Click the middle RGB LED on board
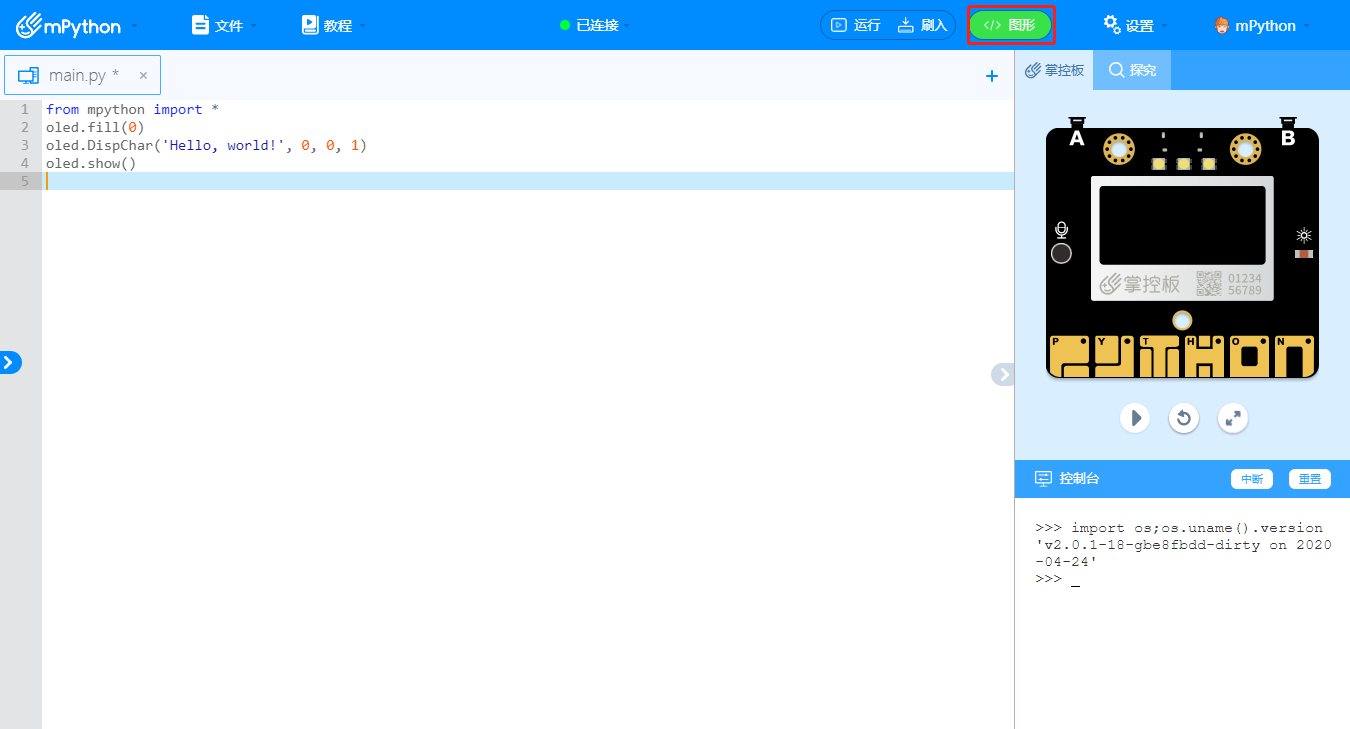The height and width of the screenshot is (729, 1350). 1184,164
